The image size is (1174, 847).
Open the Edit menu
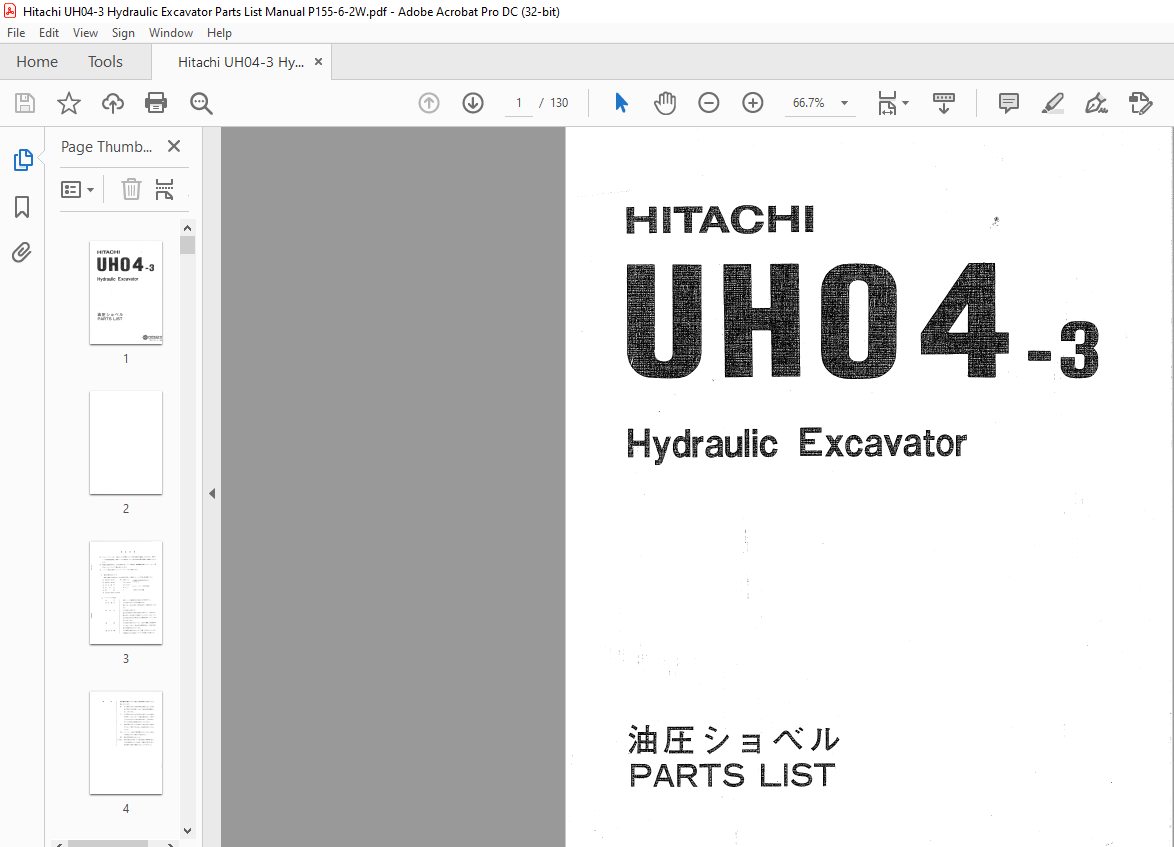pyautogui.click(x=49, y=33)
